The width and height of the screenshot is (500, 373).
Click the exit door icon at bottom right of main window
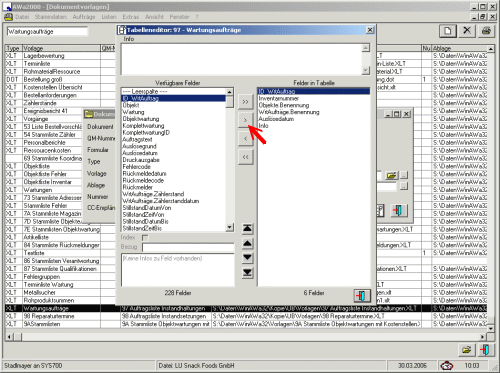click(x=486, y=350)
